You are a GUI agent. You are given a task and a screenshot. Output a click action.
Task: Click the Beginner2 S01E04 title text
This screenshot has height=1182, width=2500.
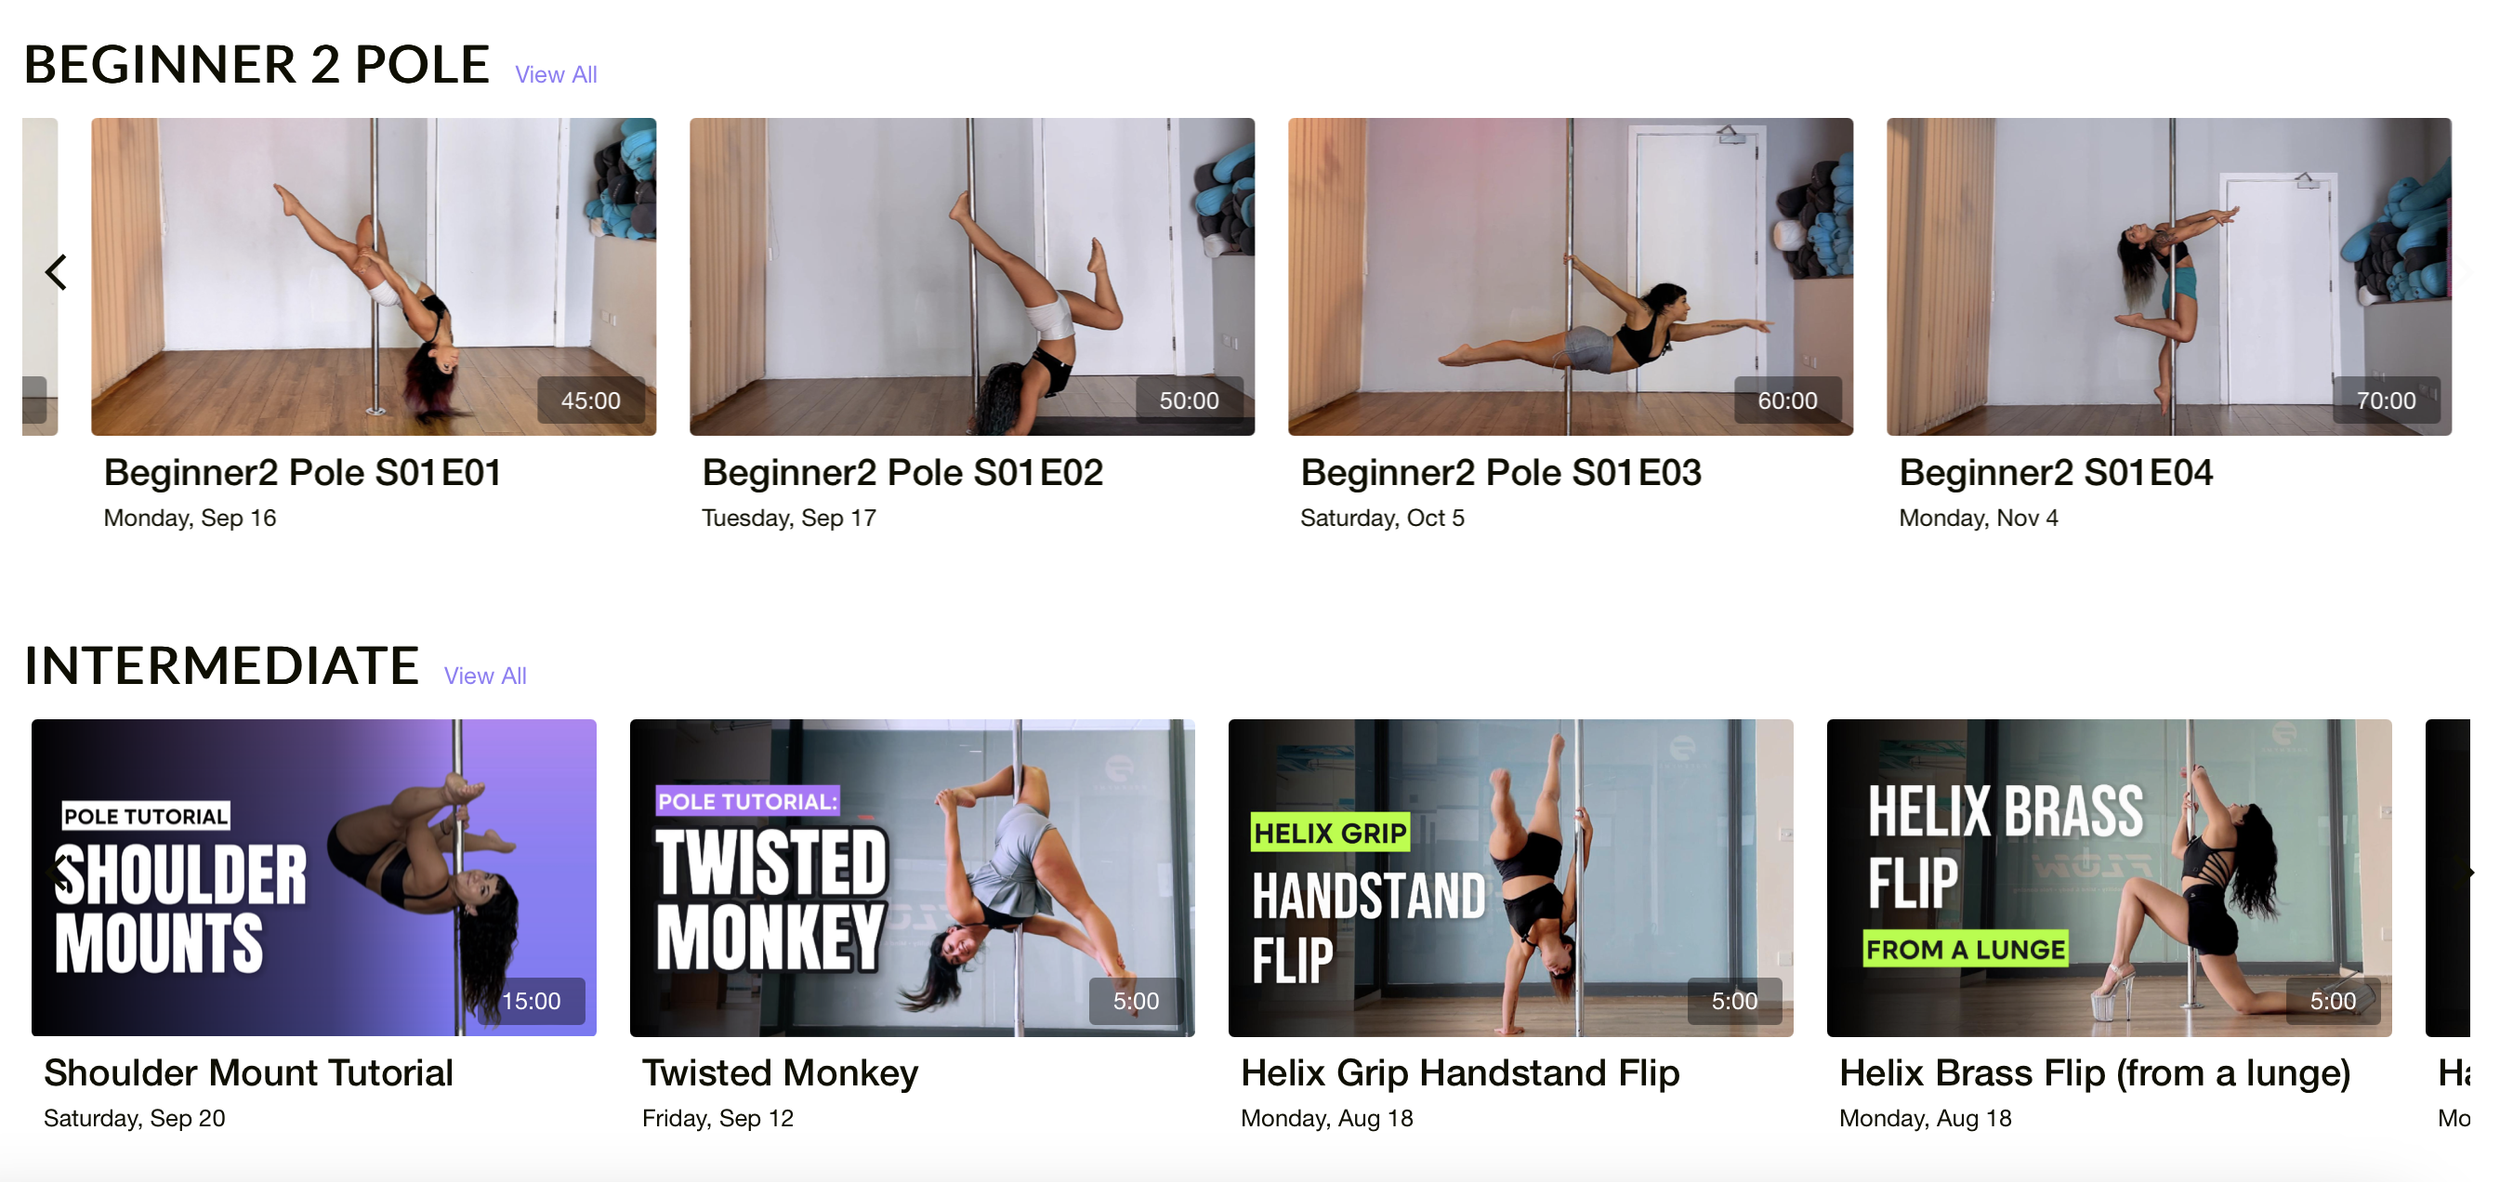click(x=2056, y=473)
